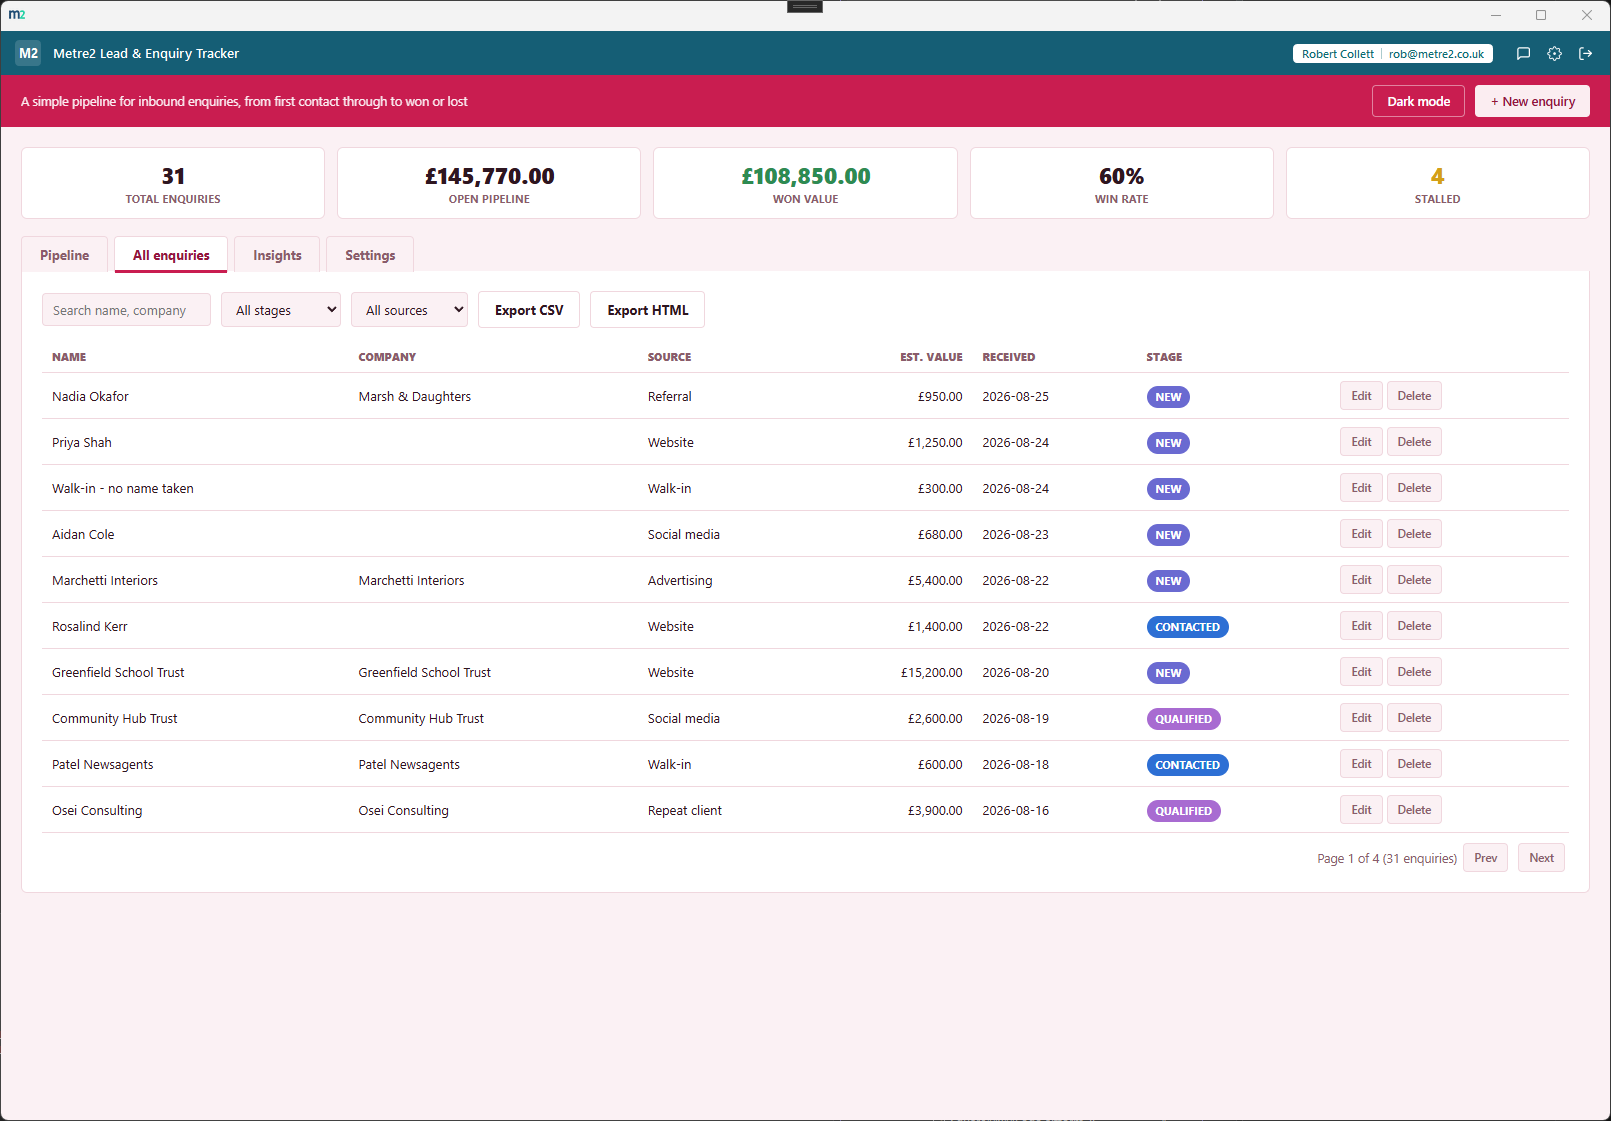Edit the Nadia Okafor enquiry

(1361, 396)
